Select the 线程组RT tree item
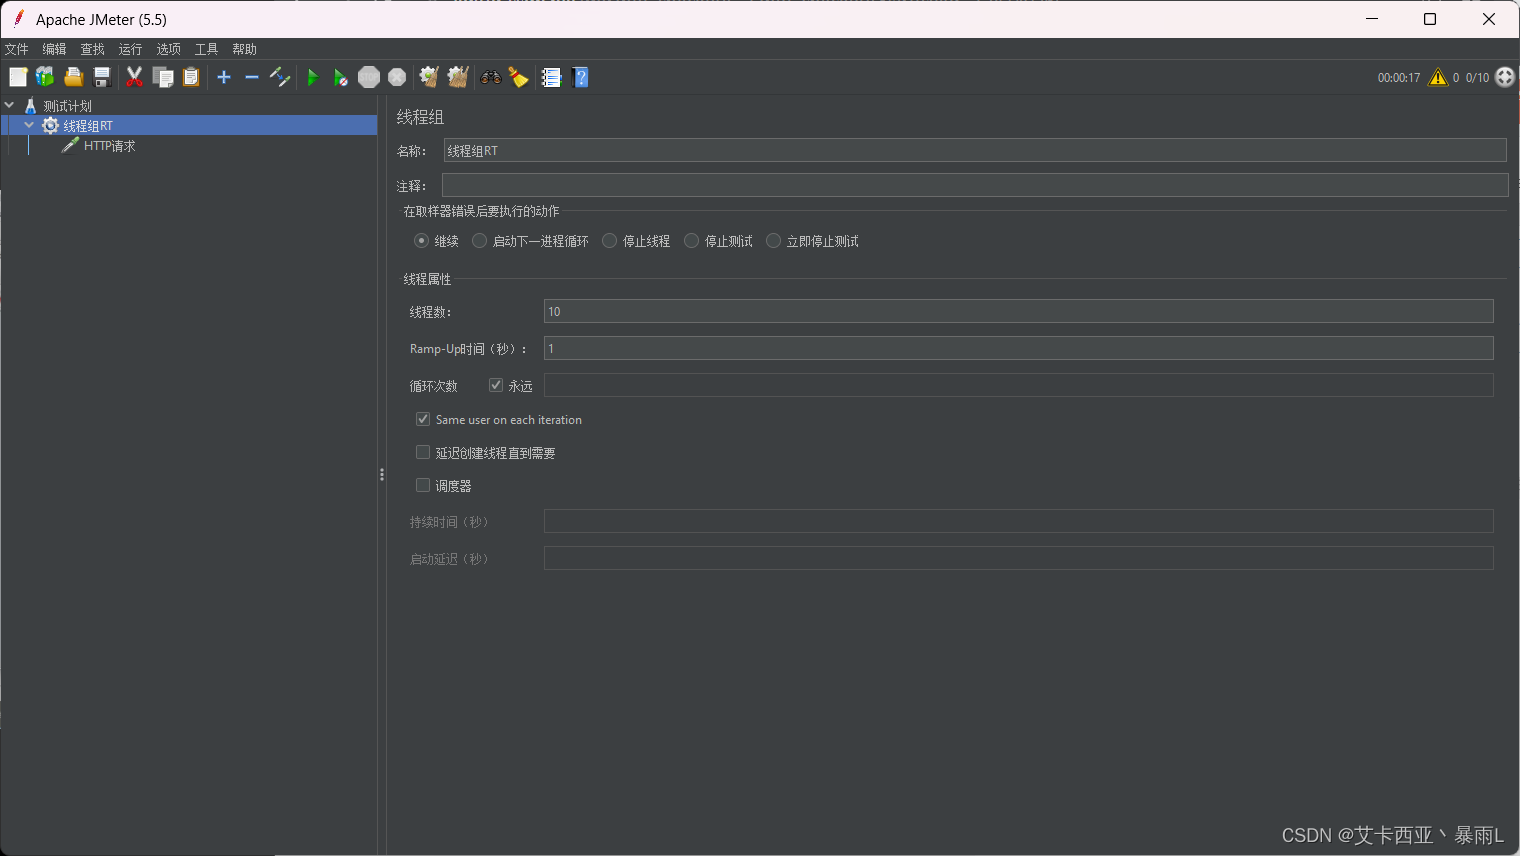This screenshot has width=1520, height=856. coord(88,126)
